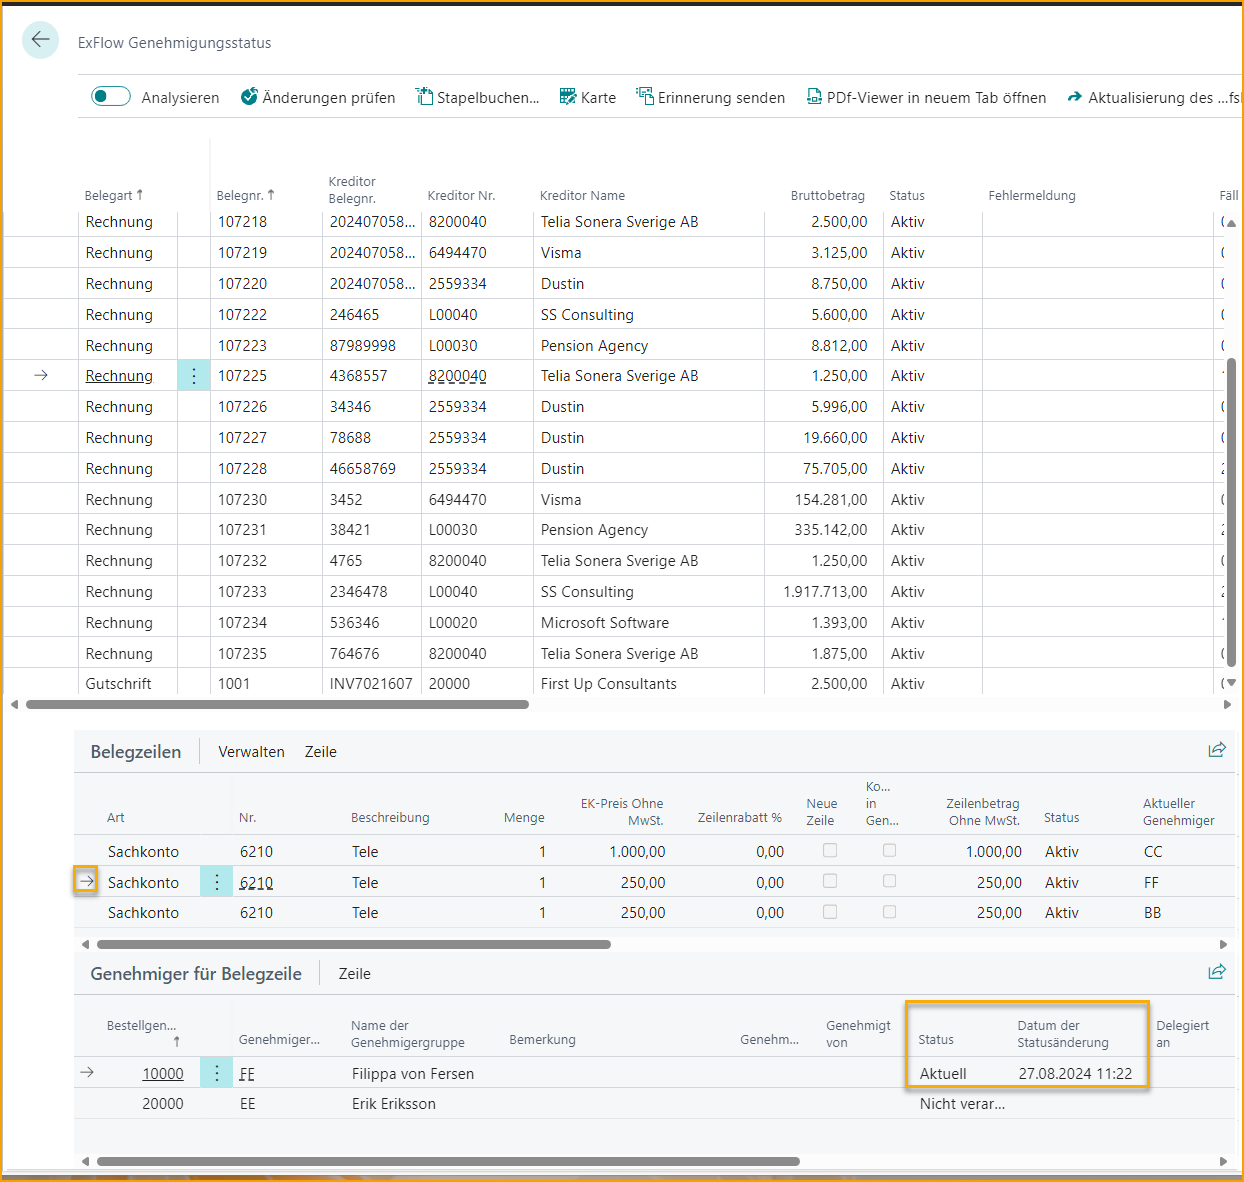Open PDf-Viewer in neuem Tab
Screen dimensions: 1244x1182
(x=814, y=97)
